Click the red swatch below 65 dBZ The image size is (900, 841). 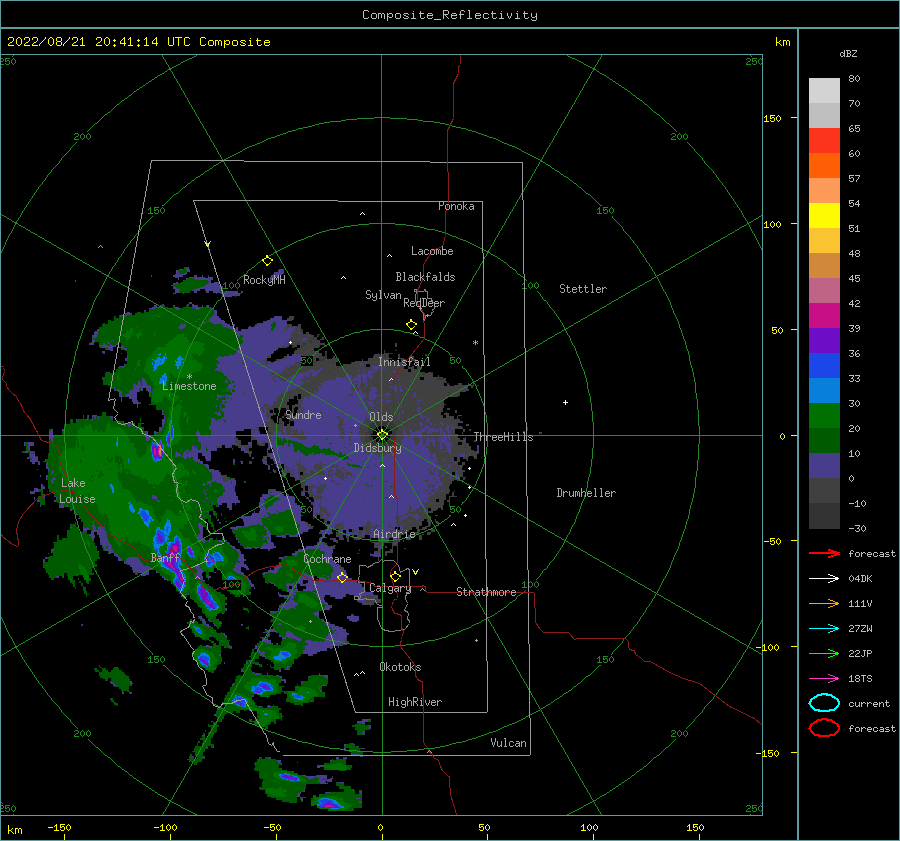pos(824,140)
